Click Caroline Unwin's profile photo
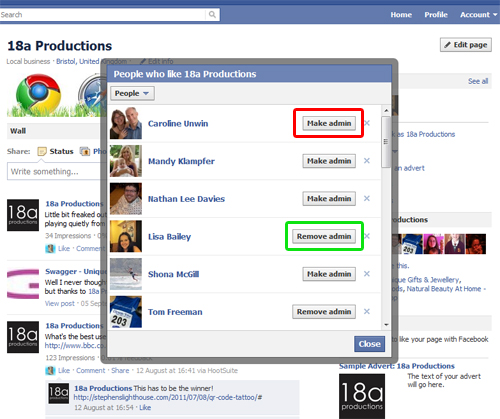The width and height of the screenshot is (500, 419). click(x=126, y=123)
